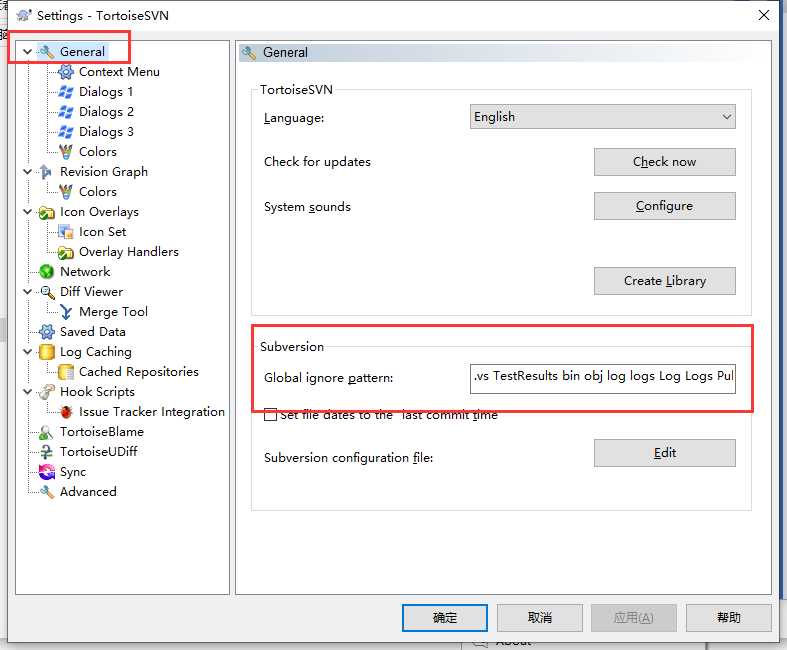This screenshot has height=650, width=787.
Task: Collapse the Log Caching tree node
Action: coord(28,352)
